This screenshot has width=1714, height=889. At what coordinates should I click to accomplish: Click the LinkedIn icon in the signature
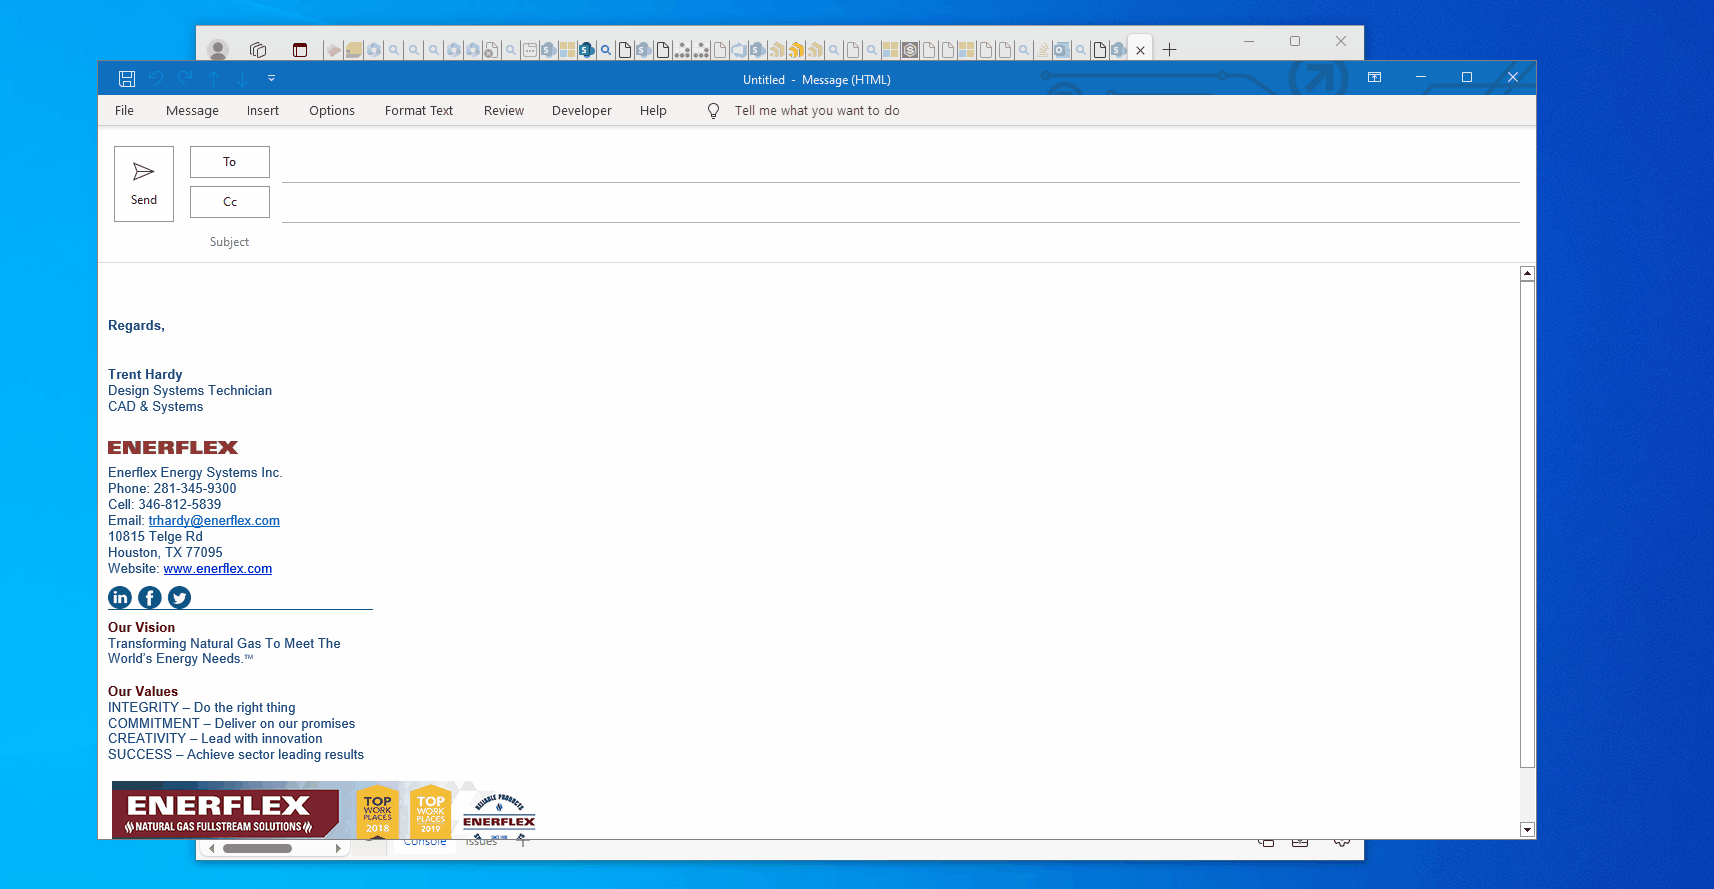tap(120, 597)
